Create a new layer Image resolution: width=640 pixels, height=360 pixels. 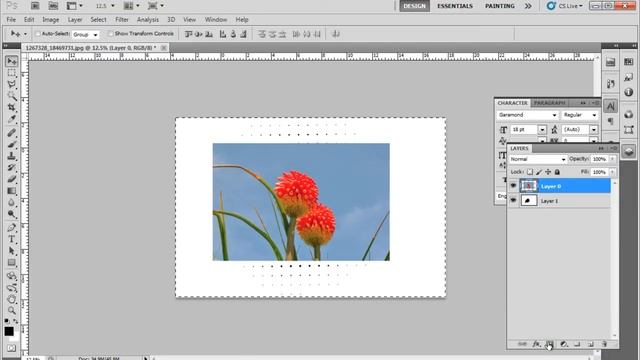tap(591, 344)
